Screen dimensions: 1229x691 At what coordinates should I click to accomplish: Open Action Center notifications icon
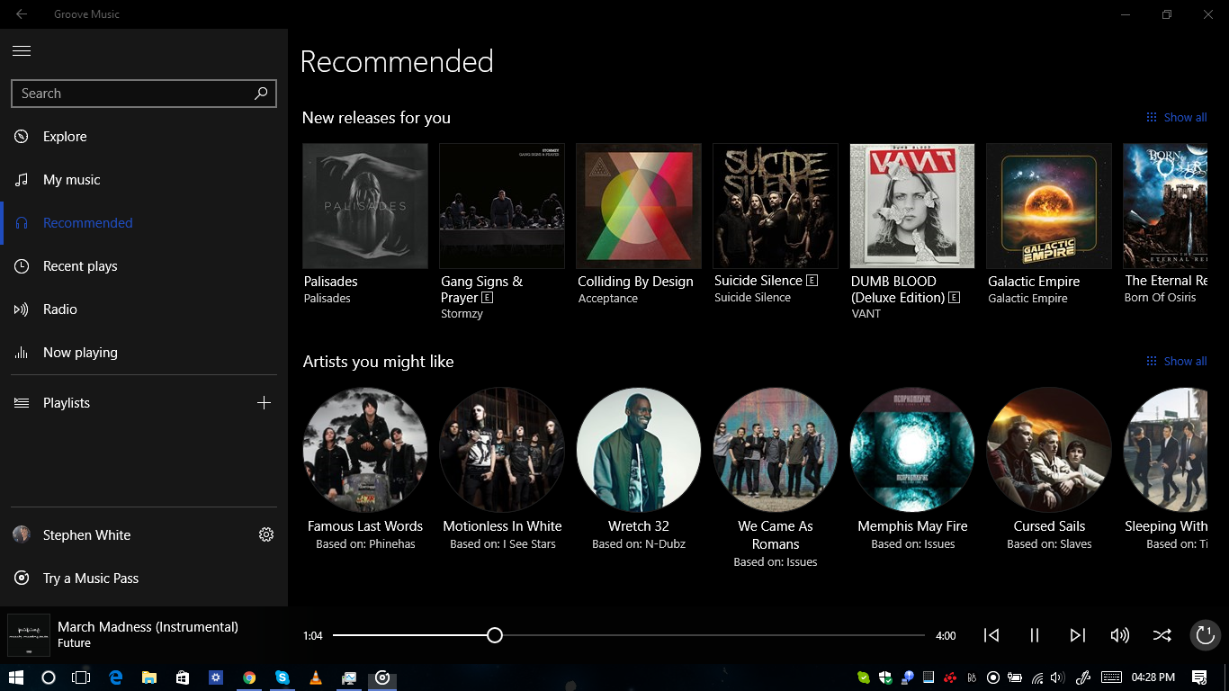pos(1200,677)
